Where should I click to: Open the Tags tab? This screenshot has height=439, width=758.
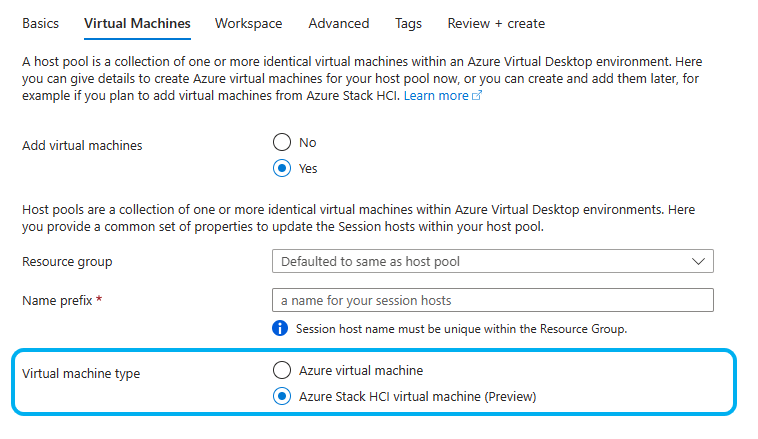pos(408,23)
